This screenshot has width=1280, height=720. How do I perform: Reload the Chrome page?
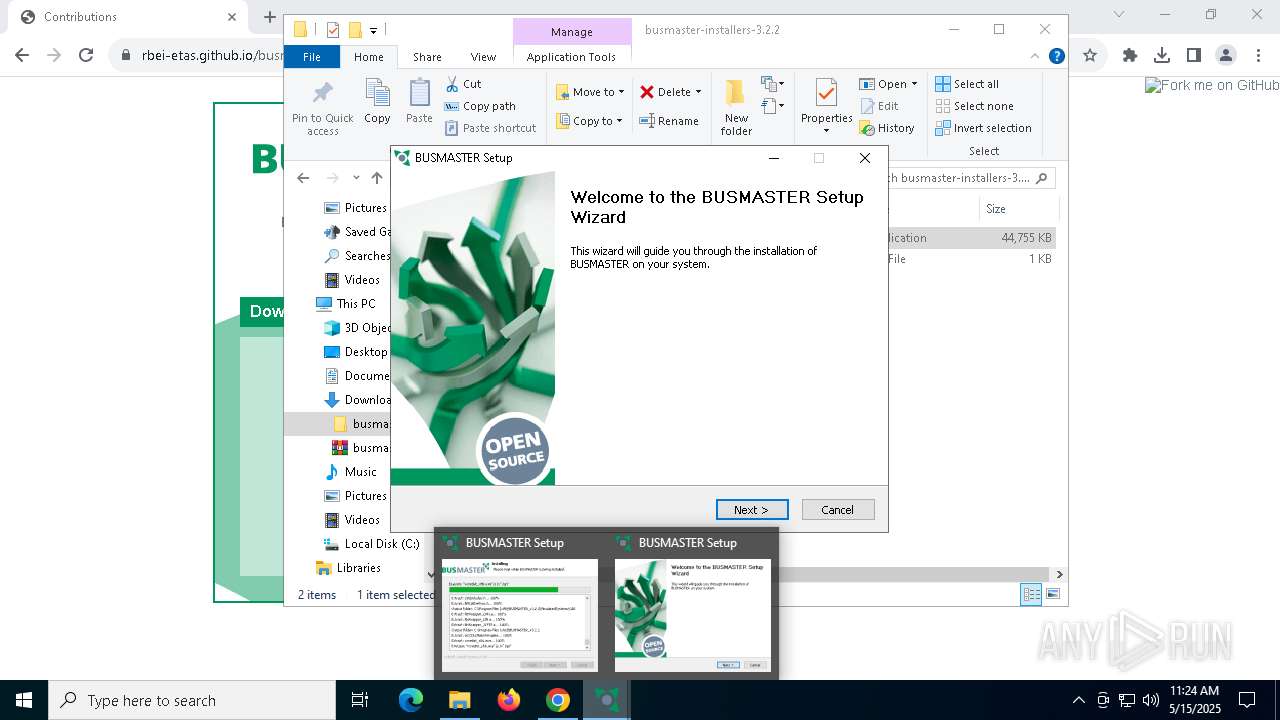coord(86,55)
